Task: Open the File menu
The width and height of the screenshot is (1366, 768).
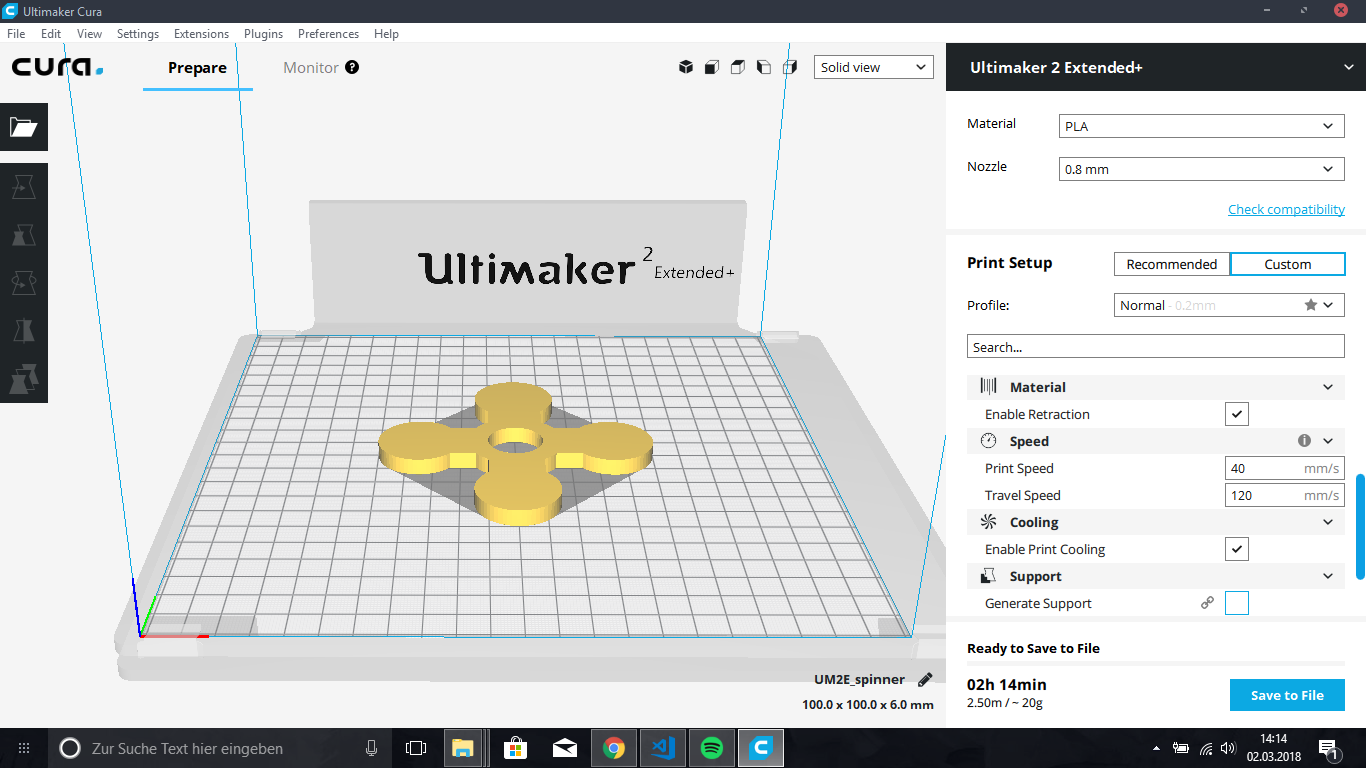Action: (16, 33)
